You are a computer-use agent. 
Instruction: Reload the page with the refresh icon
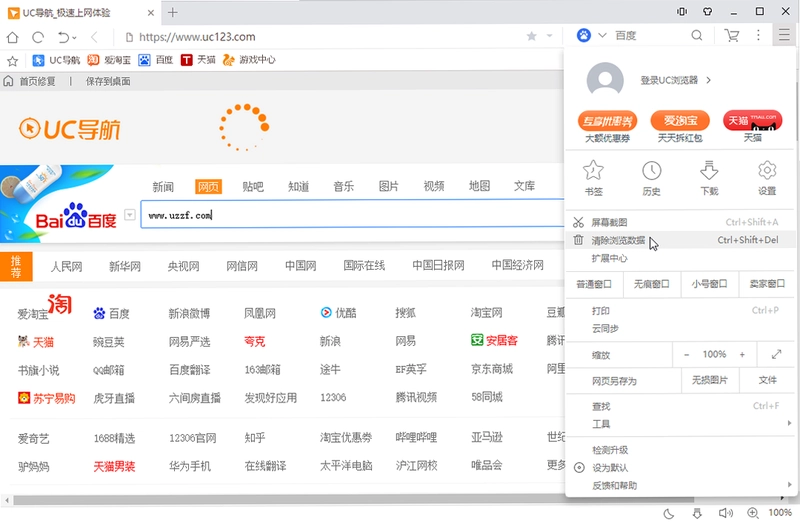coord(38,37)
